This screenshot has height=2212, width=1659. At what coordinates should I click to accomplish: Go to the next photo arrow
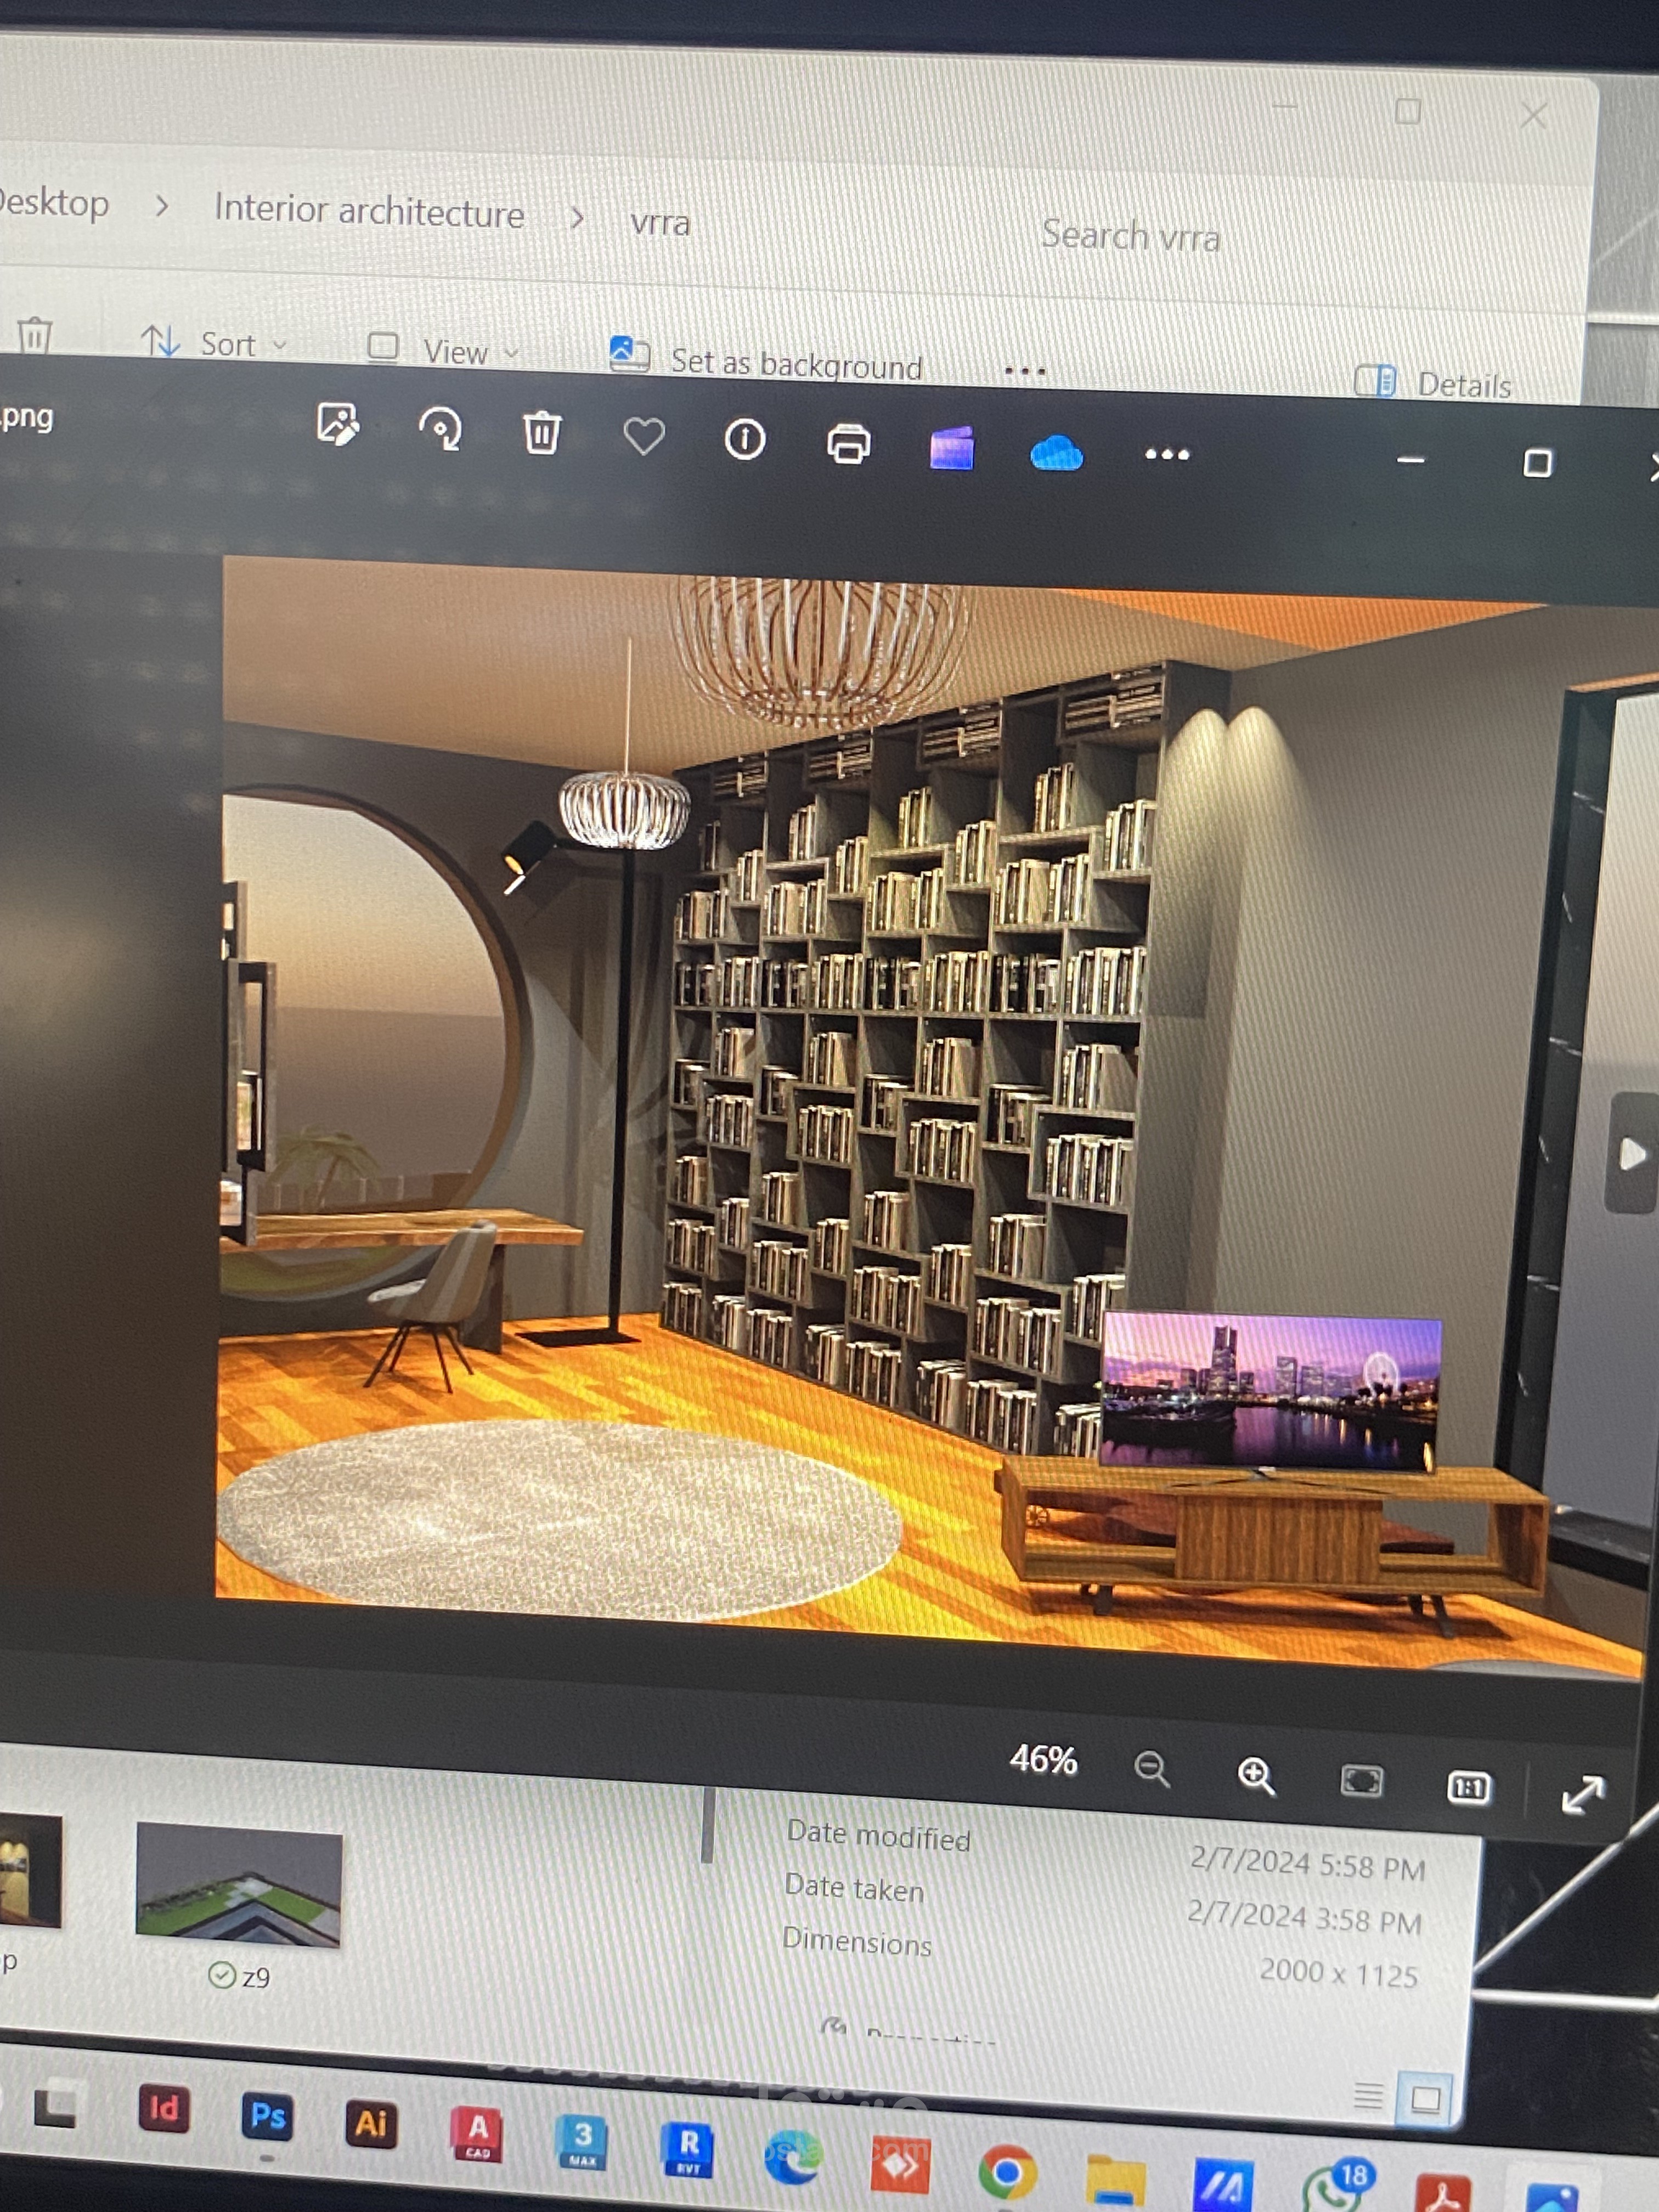pos(1632,1154)
